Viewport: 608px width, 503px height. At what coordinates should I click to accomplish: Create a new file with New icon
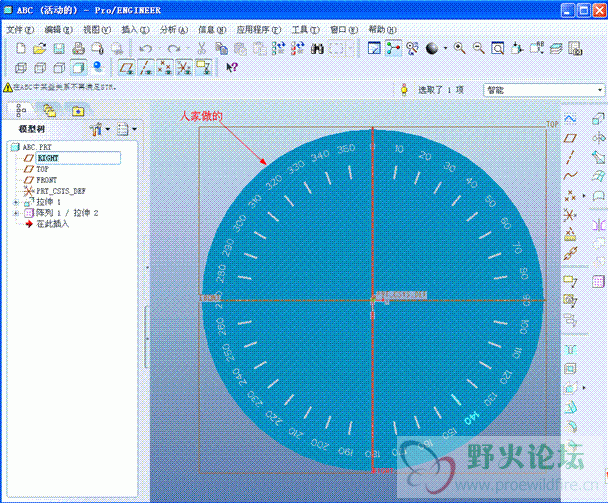click(x=21, y=48)
